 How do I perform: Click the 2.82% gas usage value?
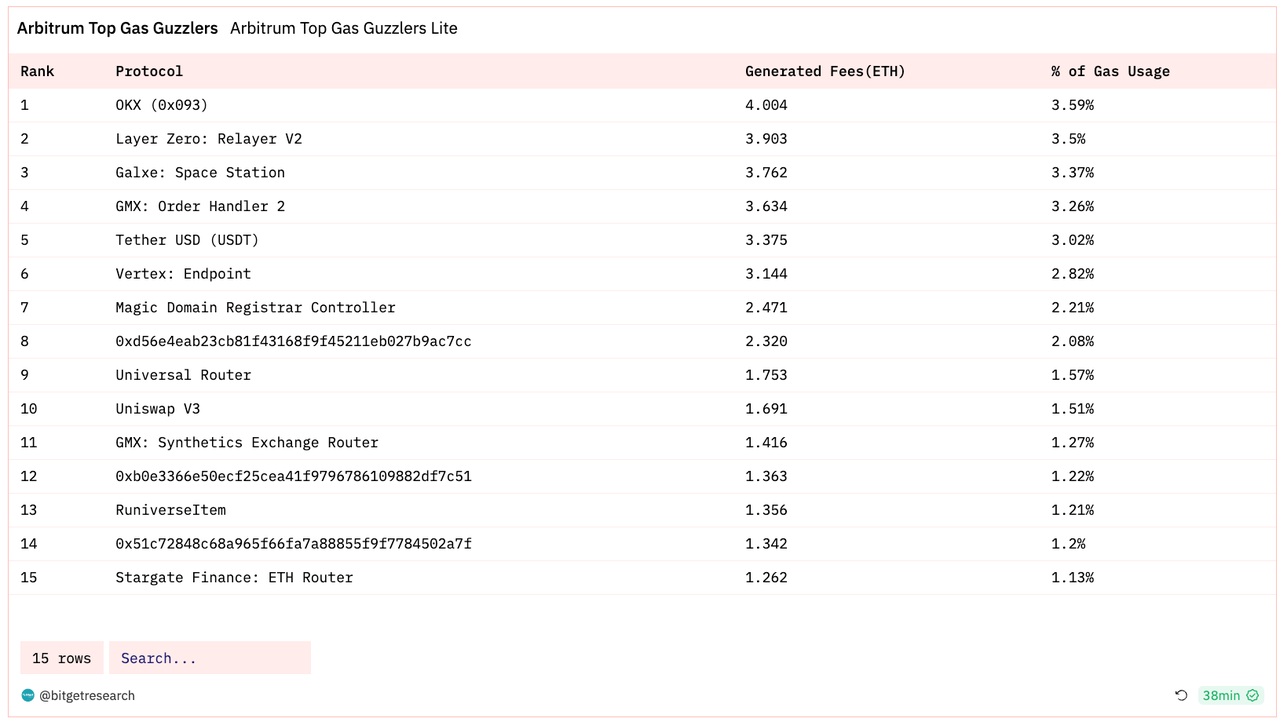pyautogui.click(x=1072, y=274)
